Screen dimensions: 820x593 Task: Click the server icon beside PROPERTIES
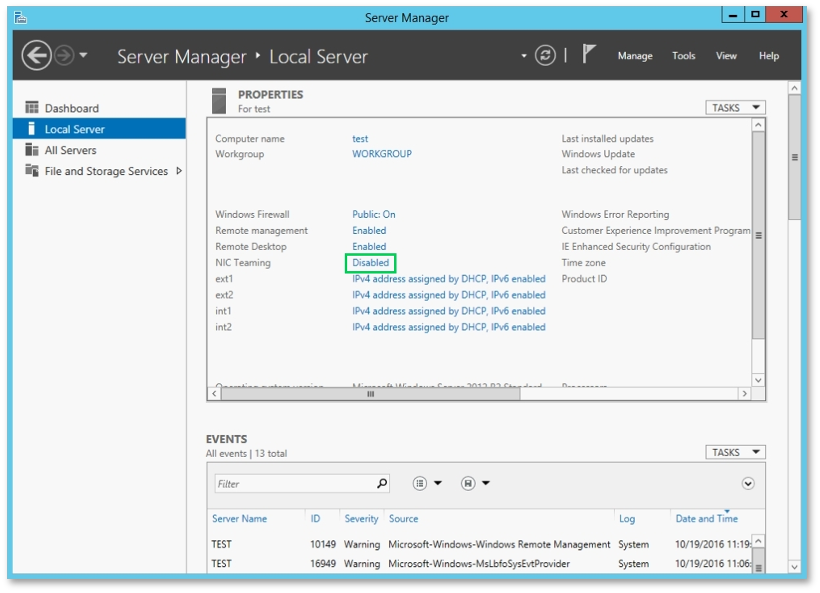219,101
